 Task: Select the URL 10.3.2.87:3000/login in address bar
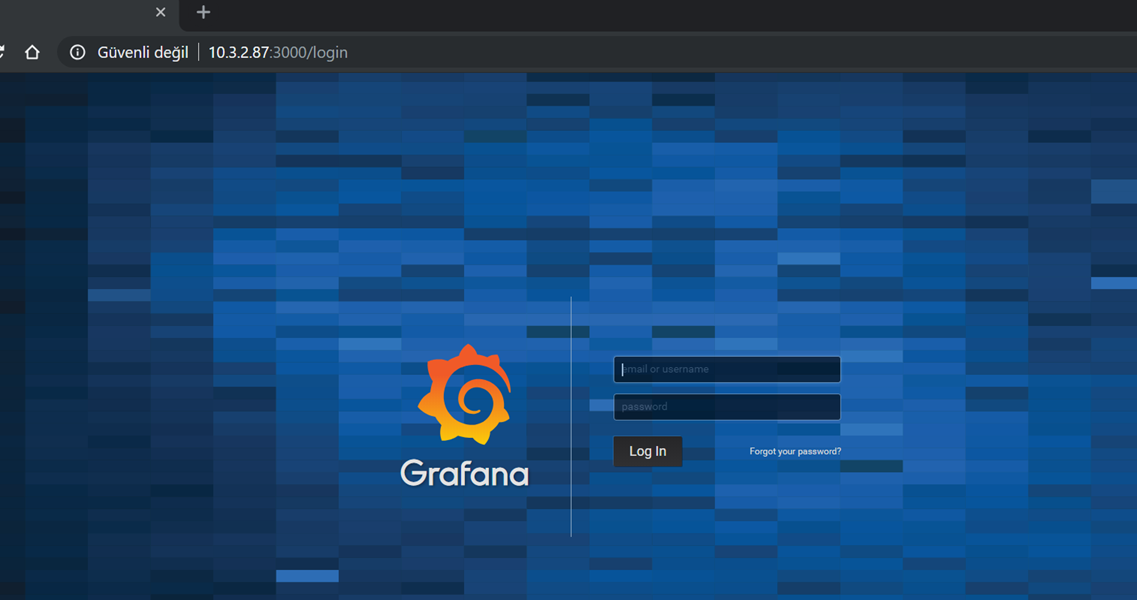(278, 52)
